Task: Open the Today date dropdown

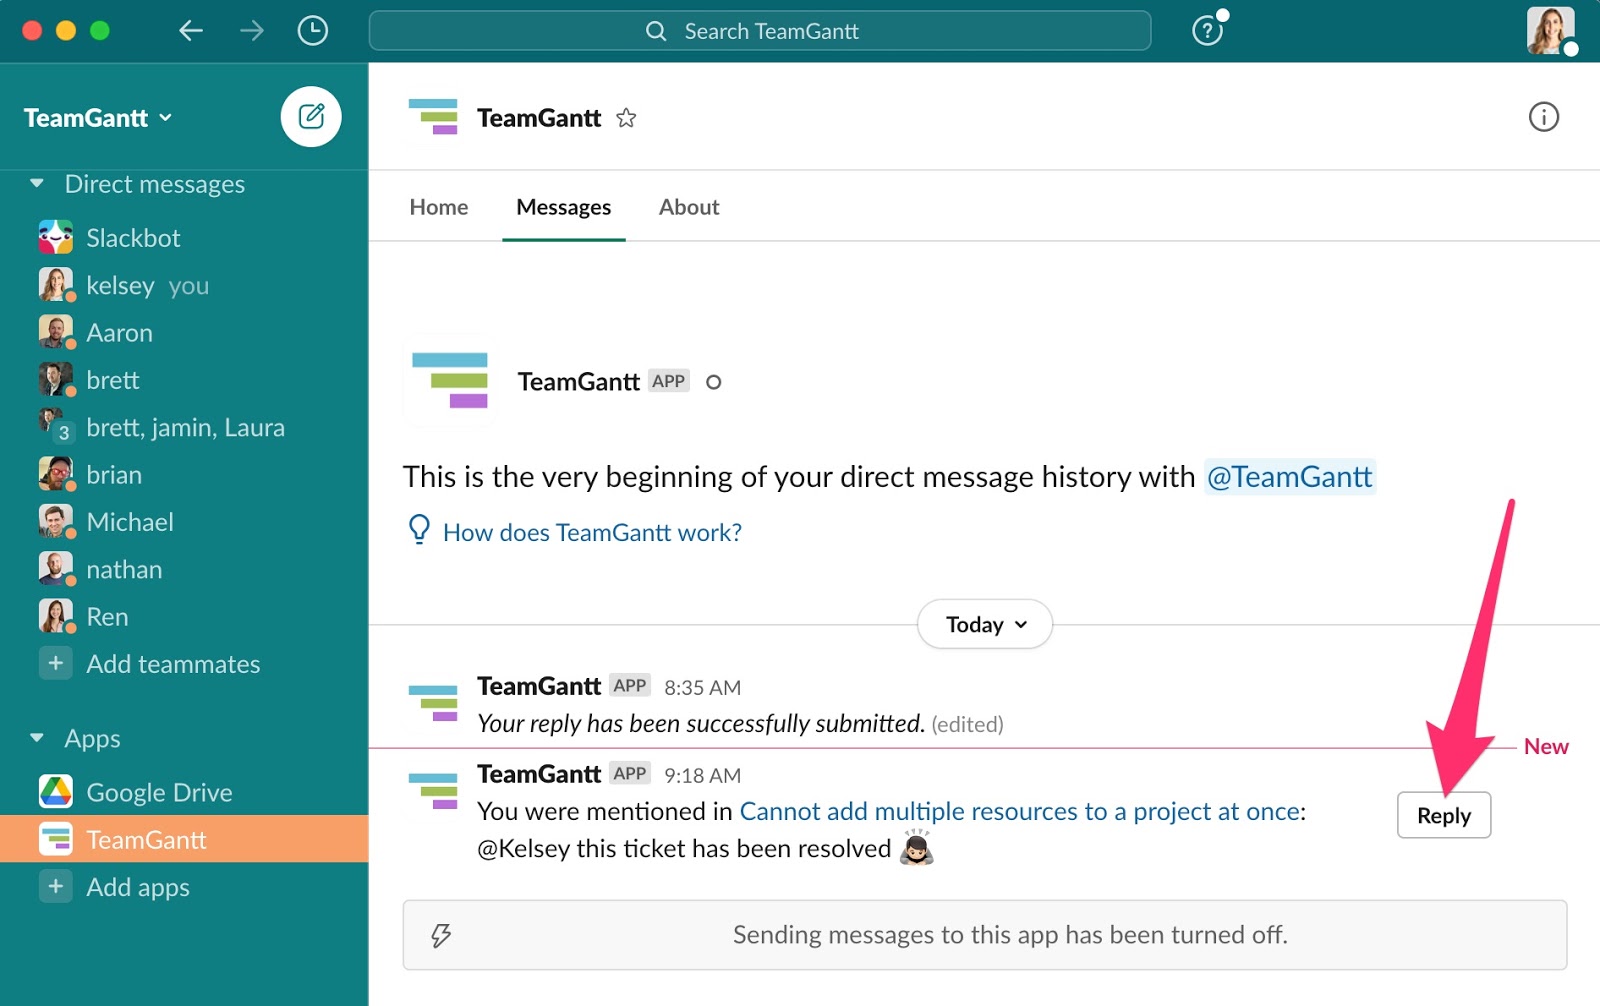Action: [x=985, y=624]
